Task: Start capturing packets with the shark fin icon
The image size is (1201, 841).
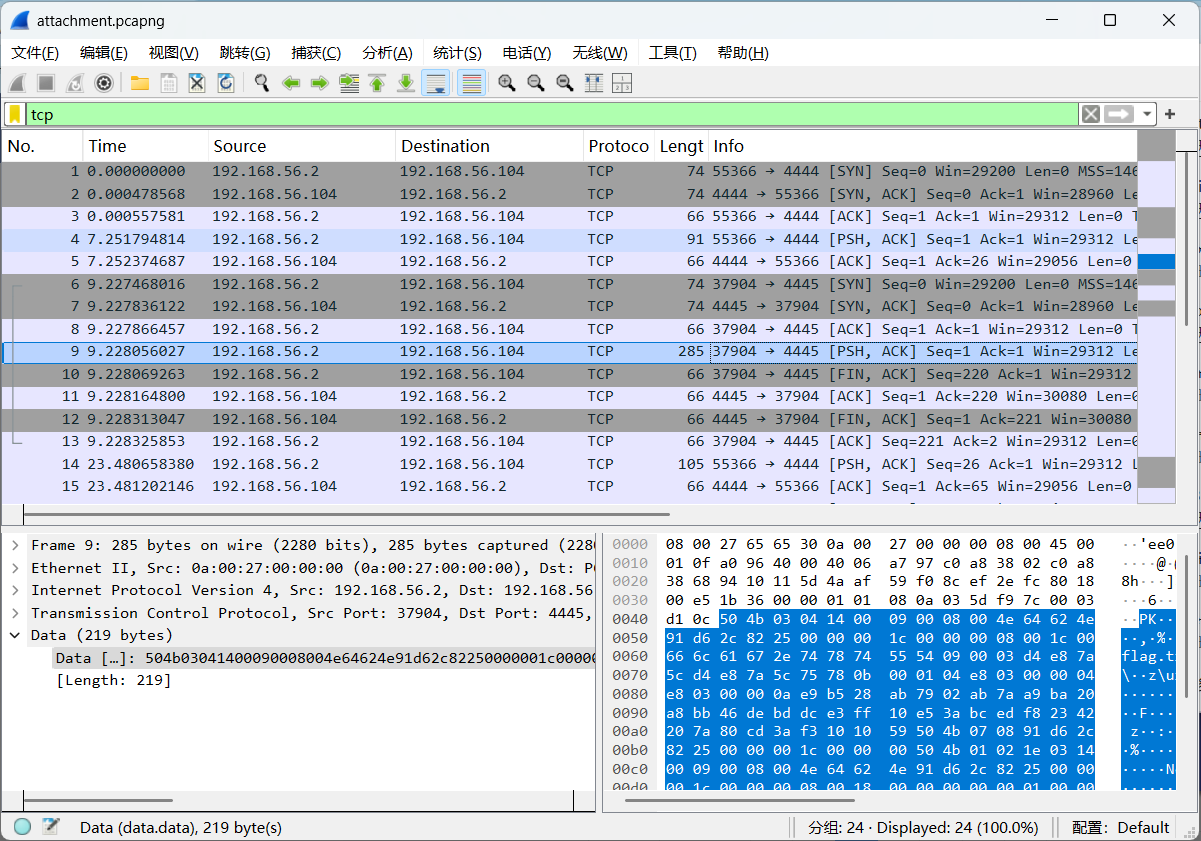Action: (x=17, y=83)
